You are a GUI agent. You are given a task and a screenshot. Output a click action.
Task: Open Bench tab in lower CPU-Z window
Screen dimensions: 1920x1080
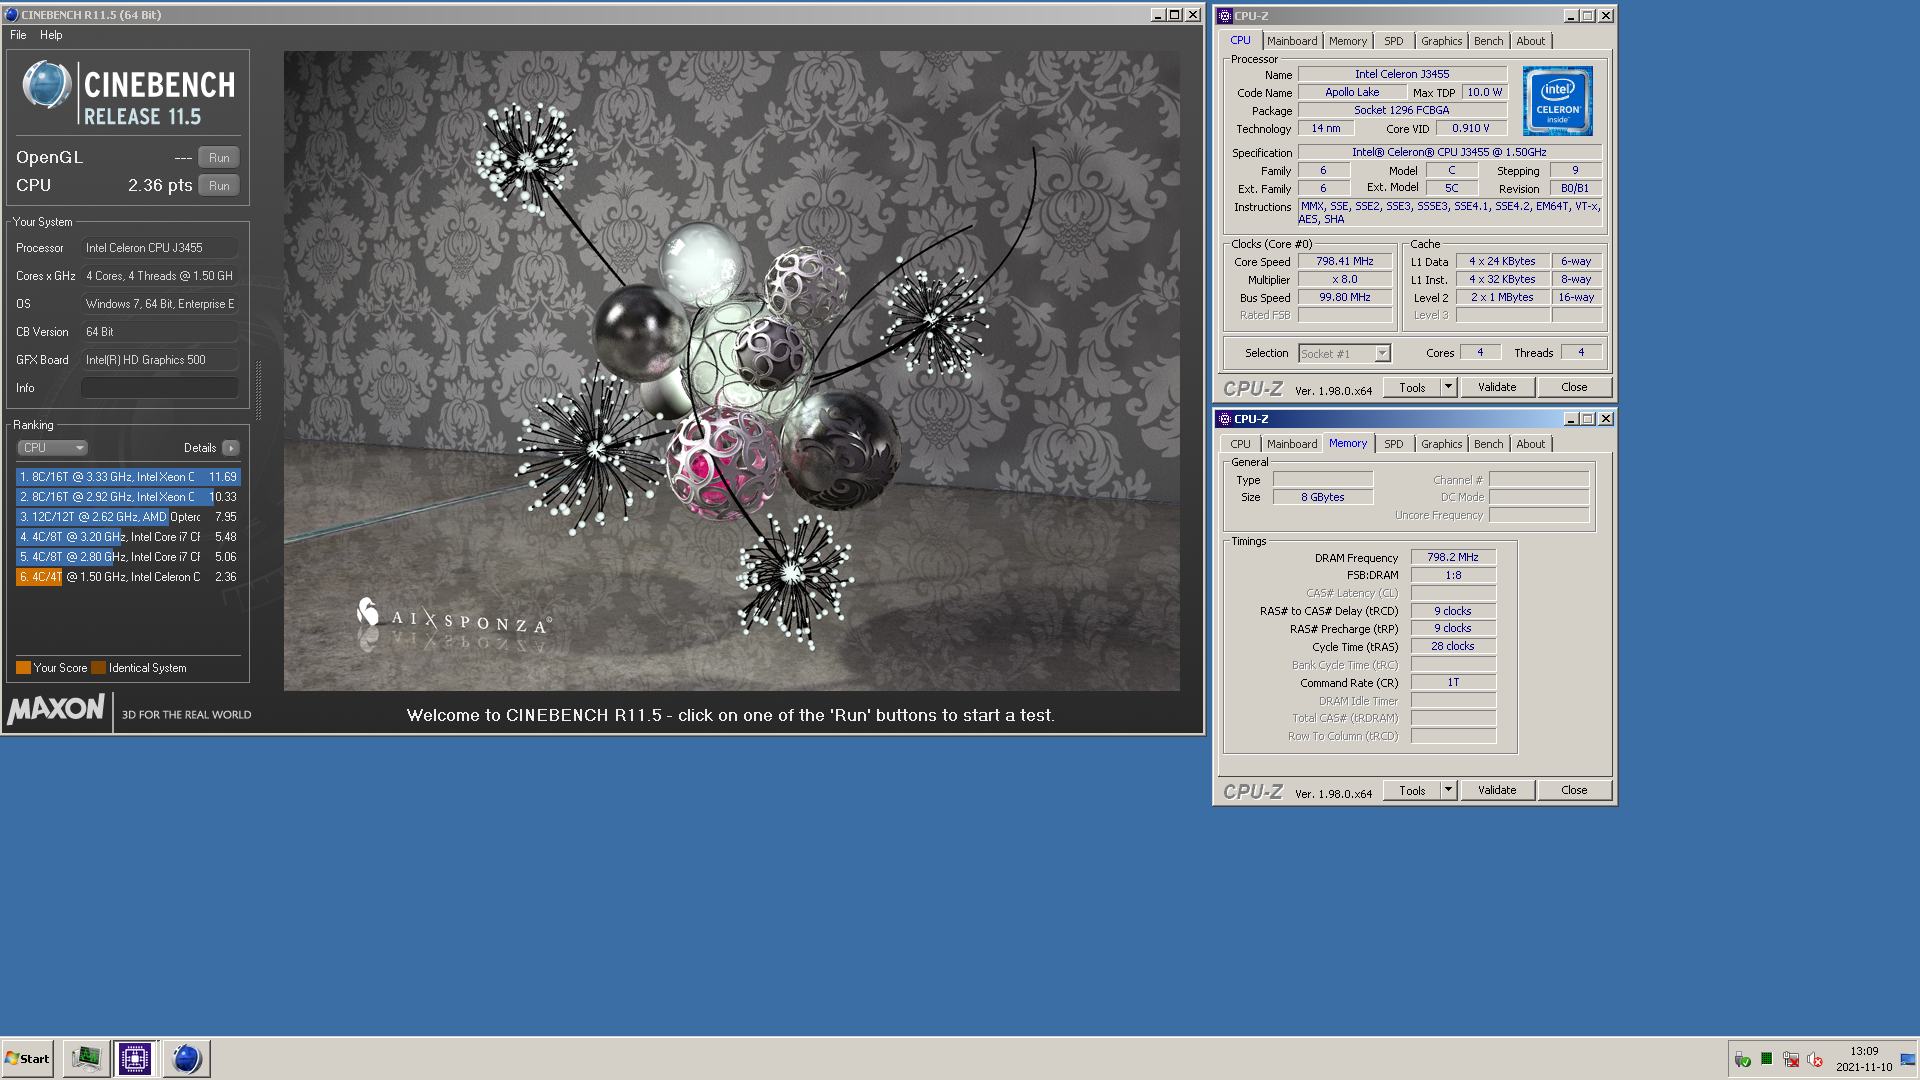[x=1488, y=444]
